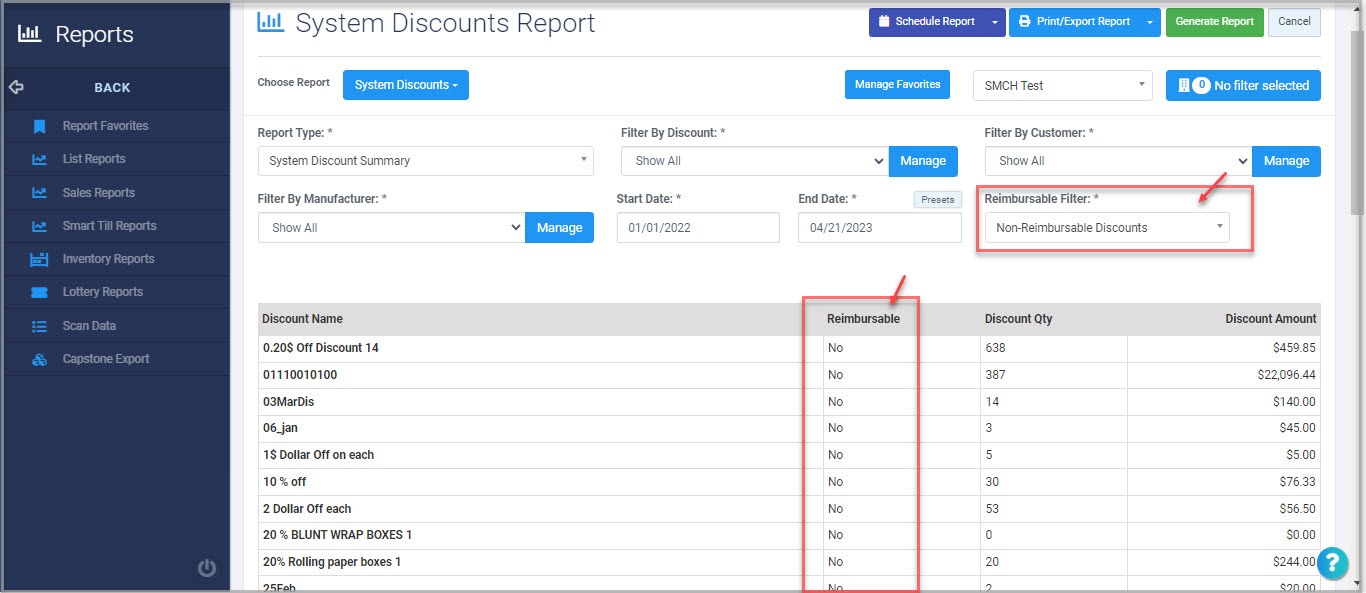Click the Start Date input field
Viewport: 1366px width, 593px height.
[698, 227]
